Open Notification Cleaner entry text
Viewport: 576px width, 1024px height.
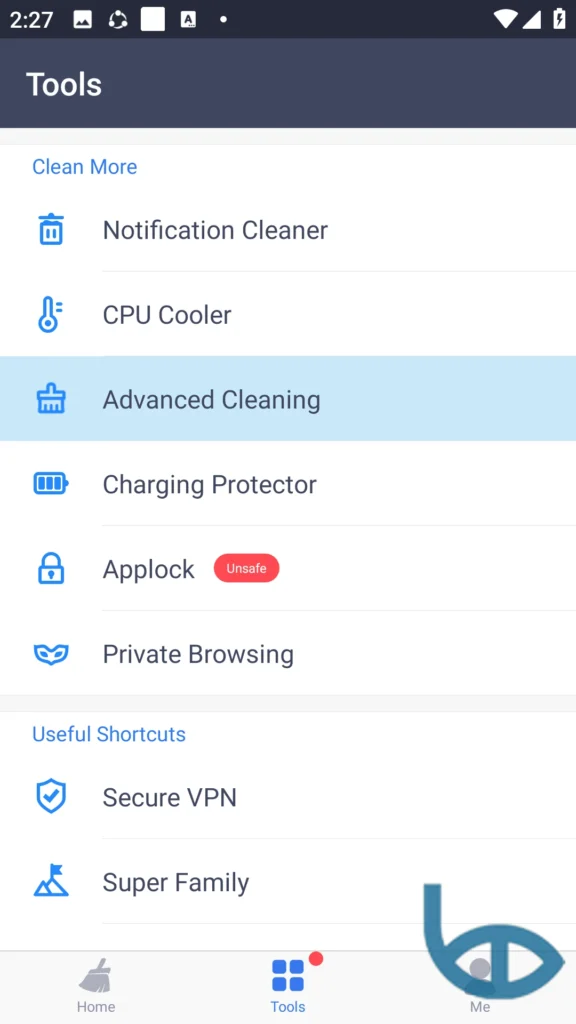point(215,230)
